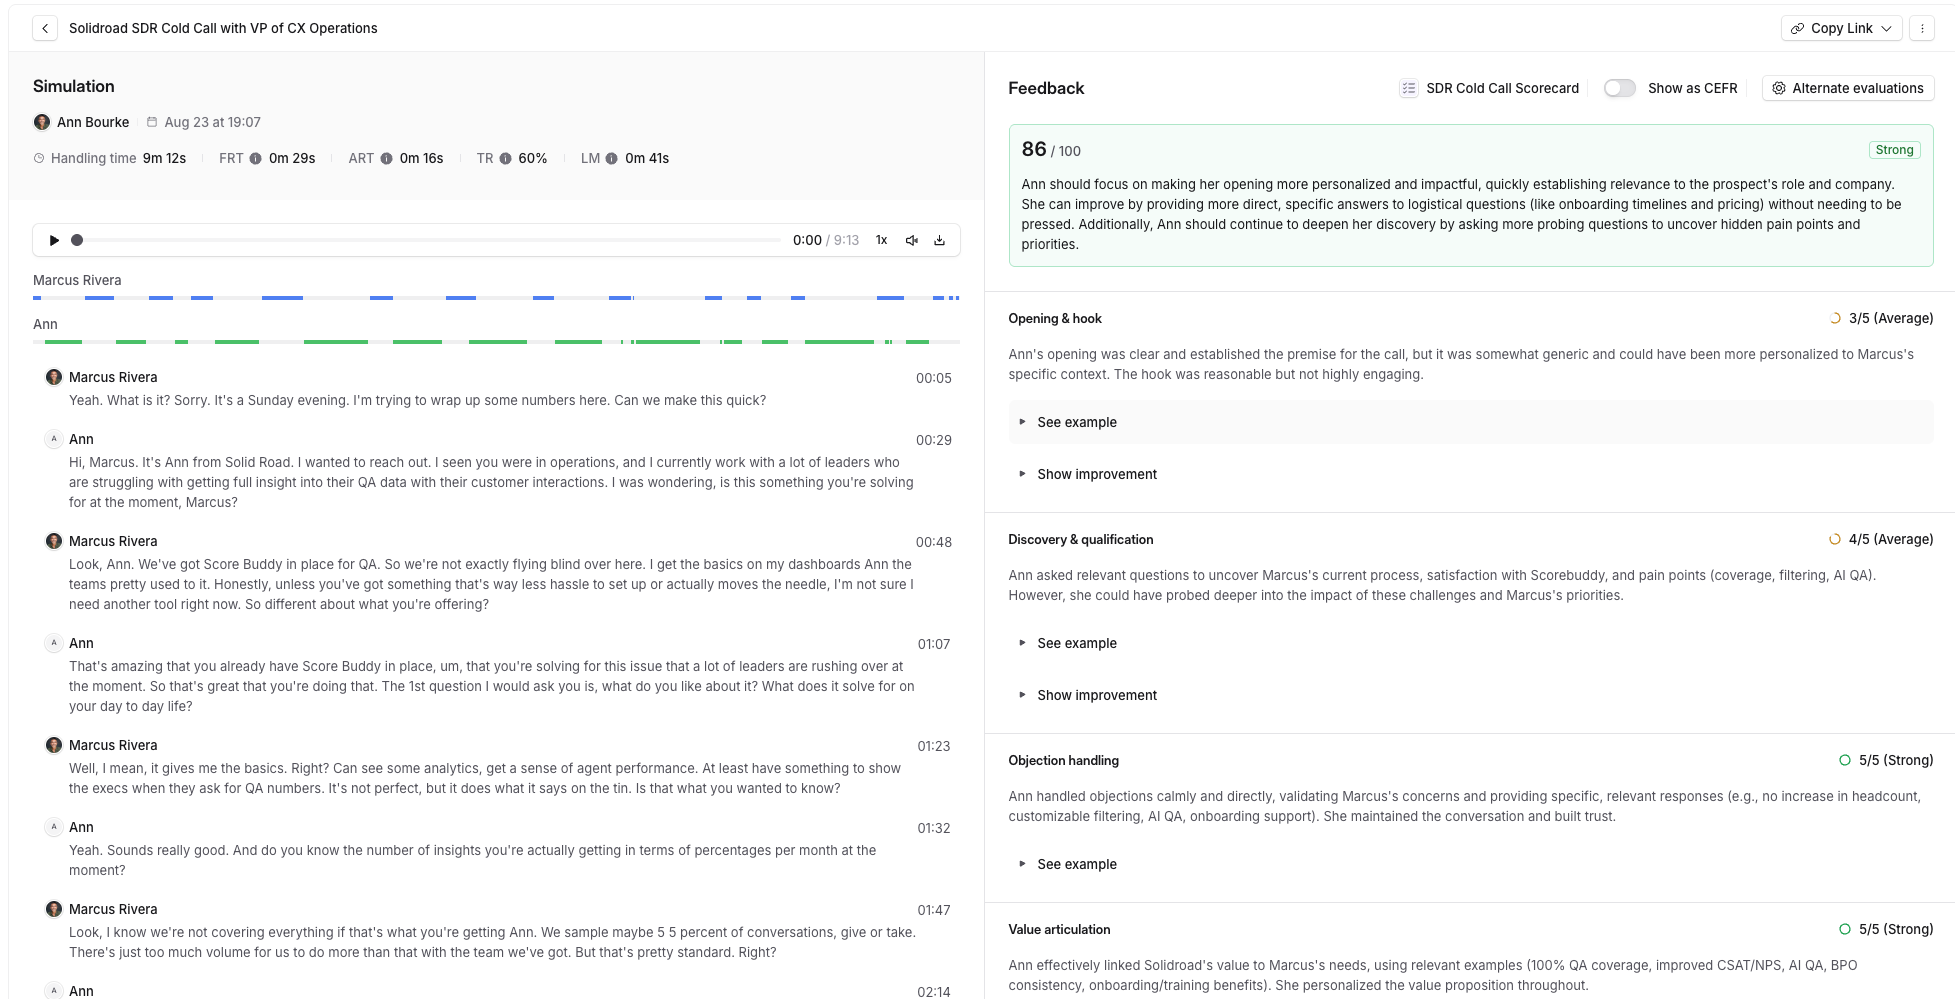Click the page title Solidroad SDR Cold Call
This screenshot has height=999, width=1955.
point(223,28)
